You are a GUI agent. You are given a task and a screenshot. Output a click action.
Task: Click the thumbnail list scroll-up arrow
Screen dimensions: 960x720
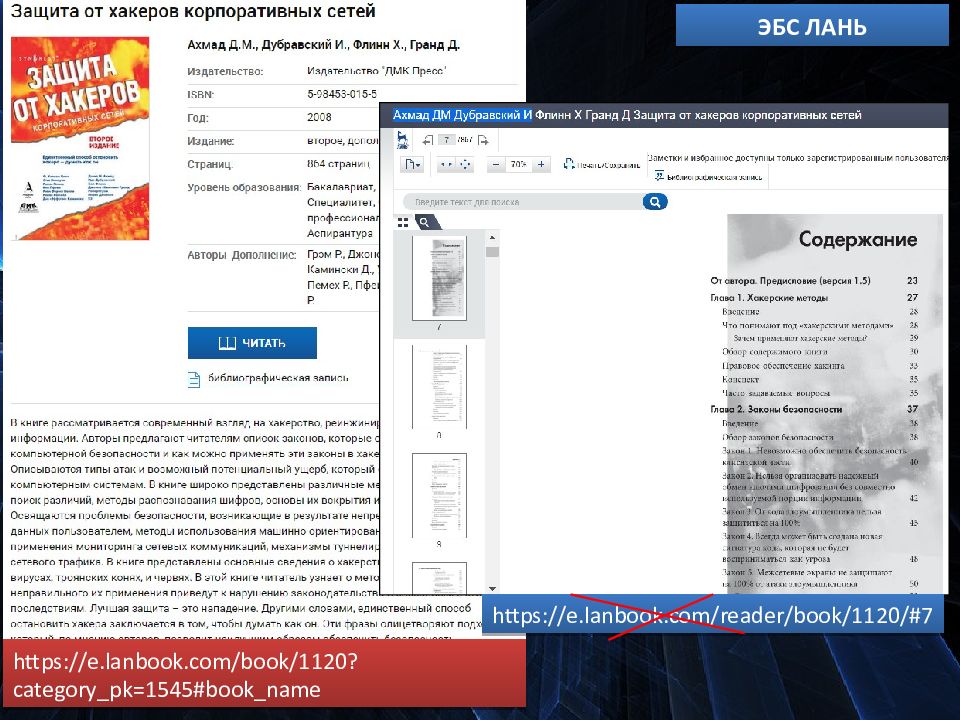click(492, 238)
